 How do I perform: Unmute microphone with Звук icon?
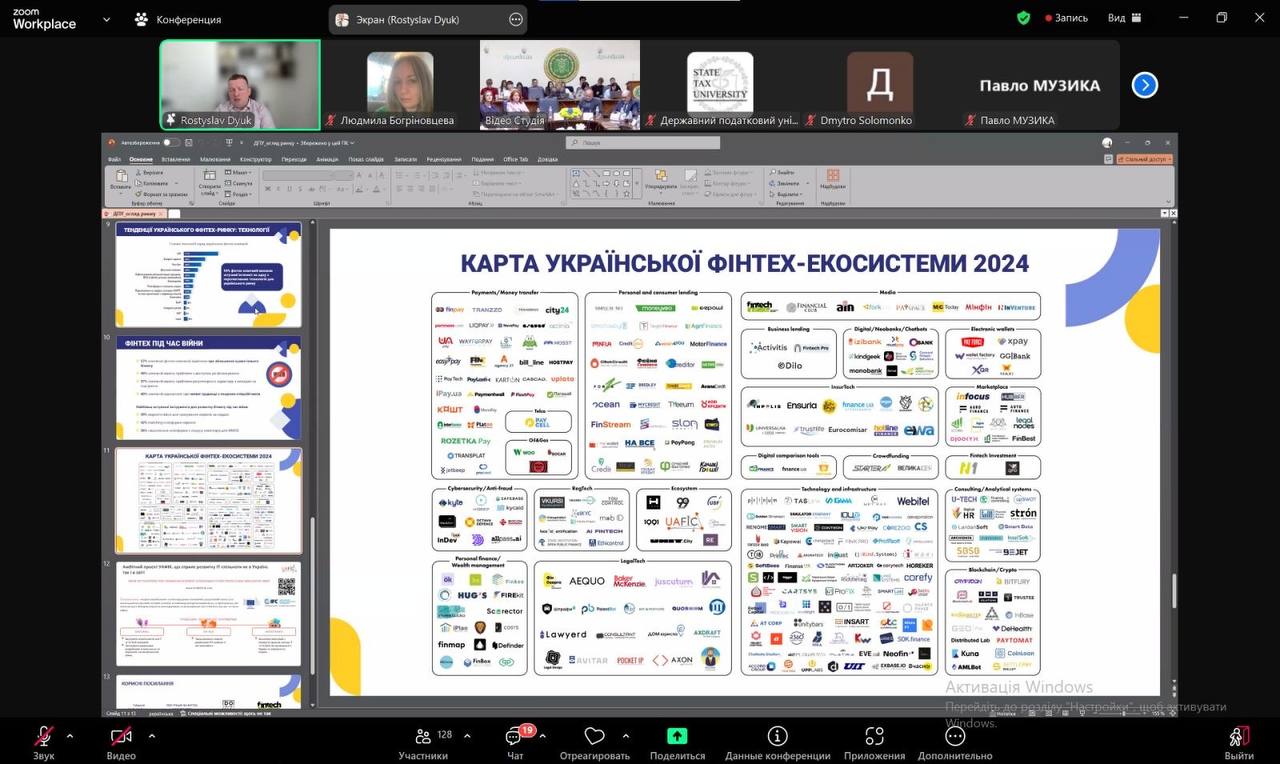pos(43,737)
